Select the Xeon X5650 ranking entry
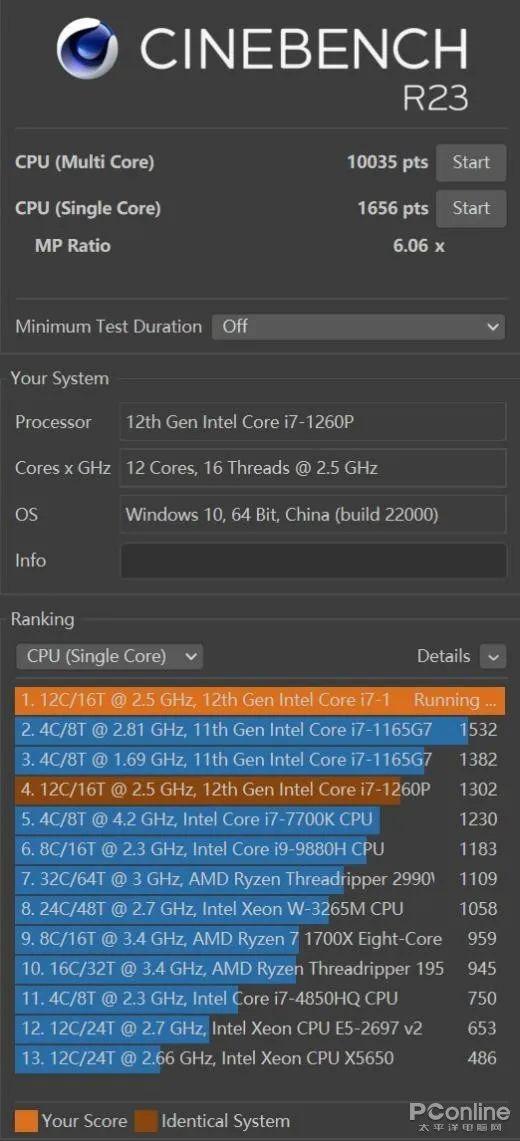Image resolution: width=520 pixels, height=1141 pixels. pyautogui.click(x=260, y=1058)
